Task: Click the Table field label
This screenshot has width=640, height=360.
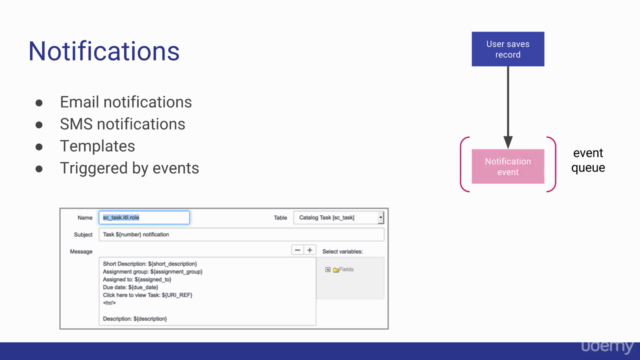Action: pos(280,218)
